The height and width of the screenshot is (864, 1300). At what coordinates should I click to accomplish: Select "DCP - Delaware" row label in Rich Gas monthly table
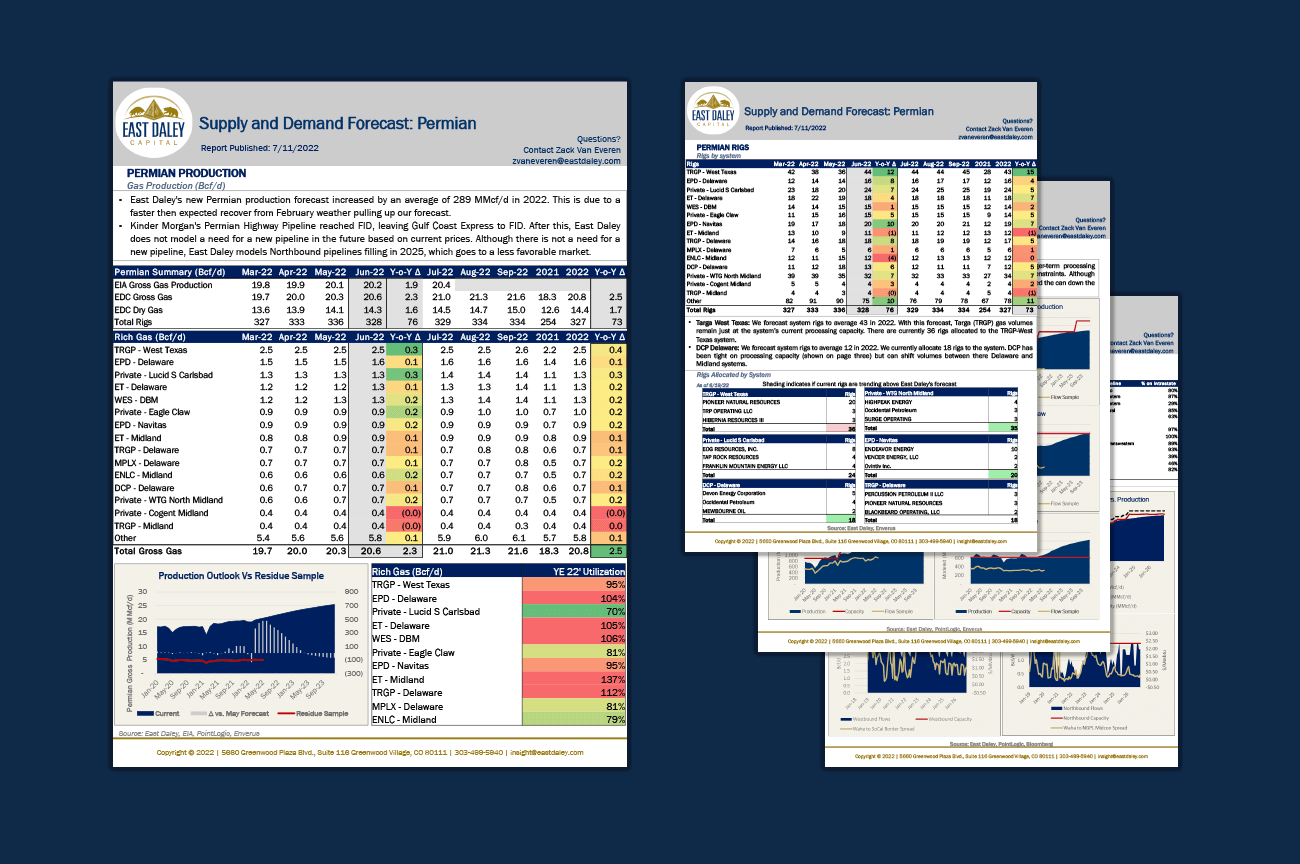click(x=145, y=487)
